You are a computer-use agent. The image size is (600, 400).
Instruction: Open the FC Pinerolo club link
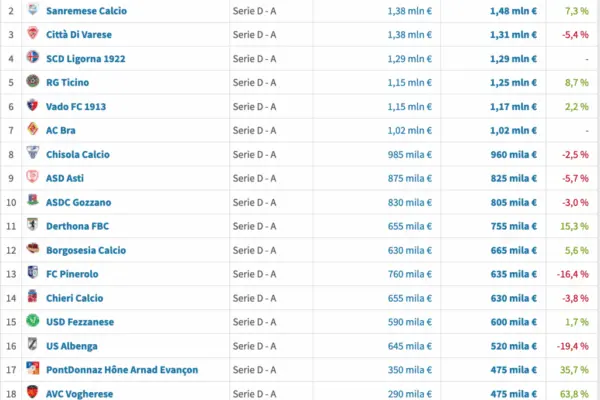click(86, 274)
